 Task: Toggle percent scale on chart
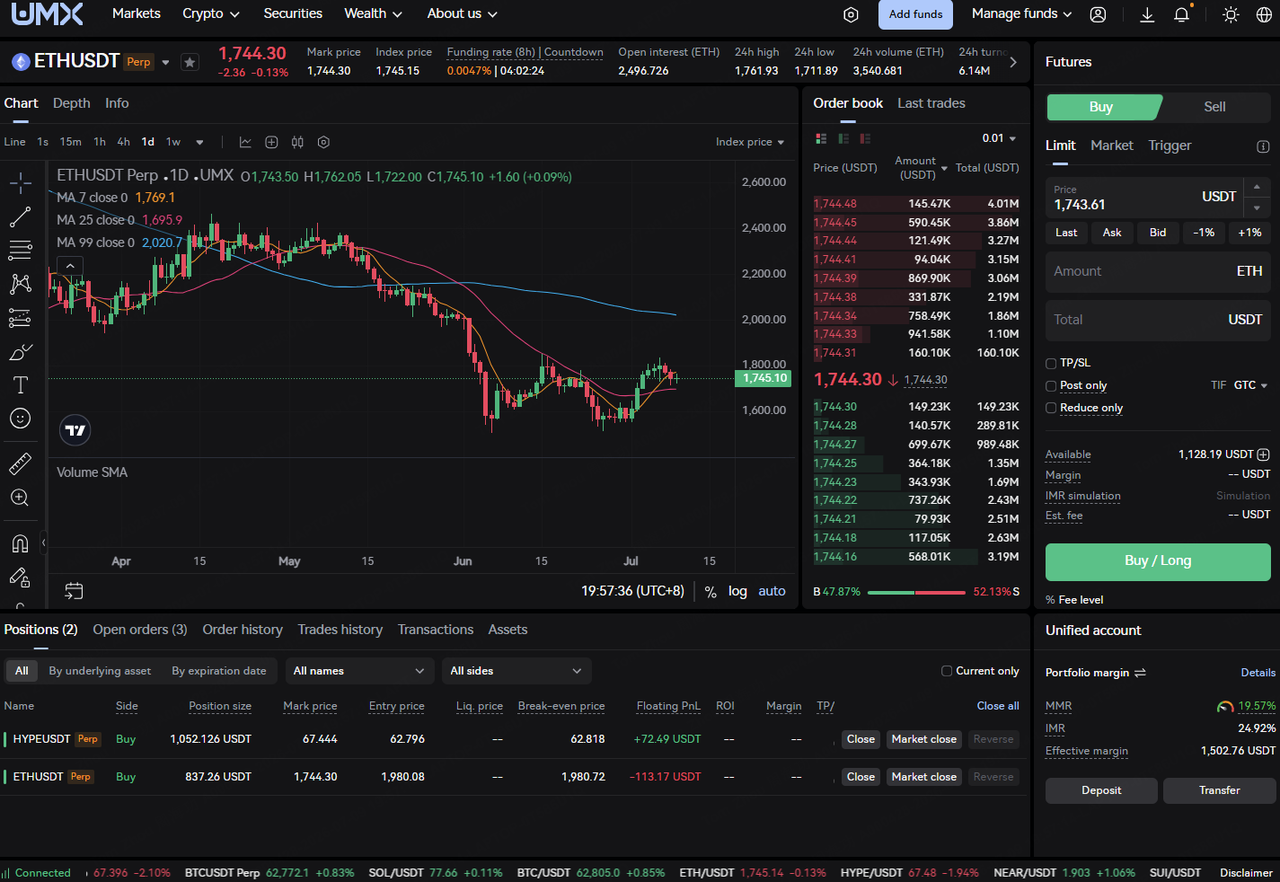point(710,591)
